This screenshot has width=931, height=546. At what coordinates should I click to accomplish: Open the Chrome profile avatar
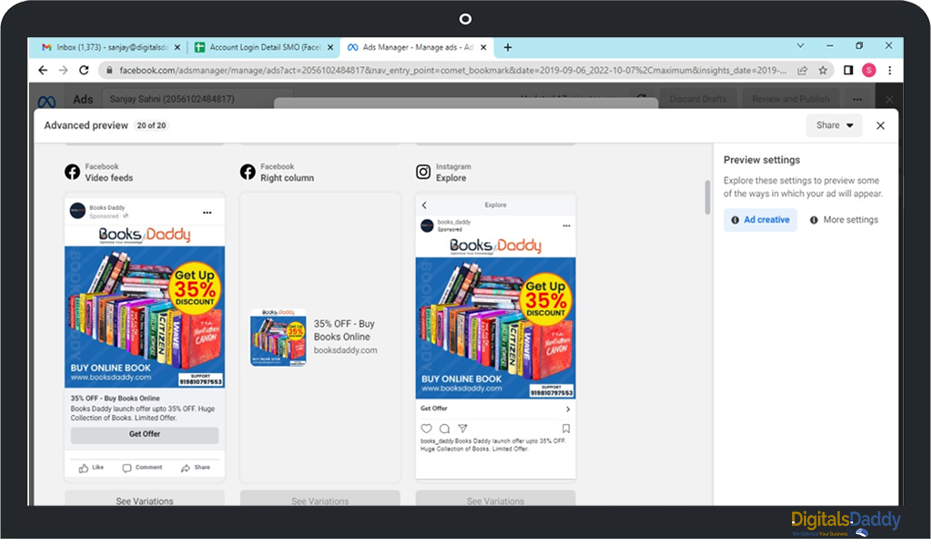[x=869, y=70]
